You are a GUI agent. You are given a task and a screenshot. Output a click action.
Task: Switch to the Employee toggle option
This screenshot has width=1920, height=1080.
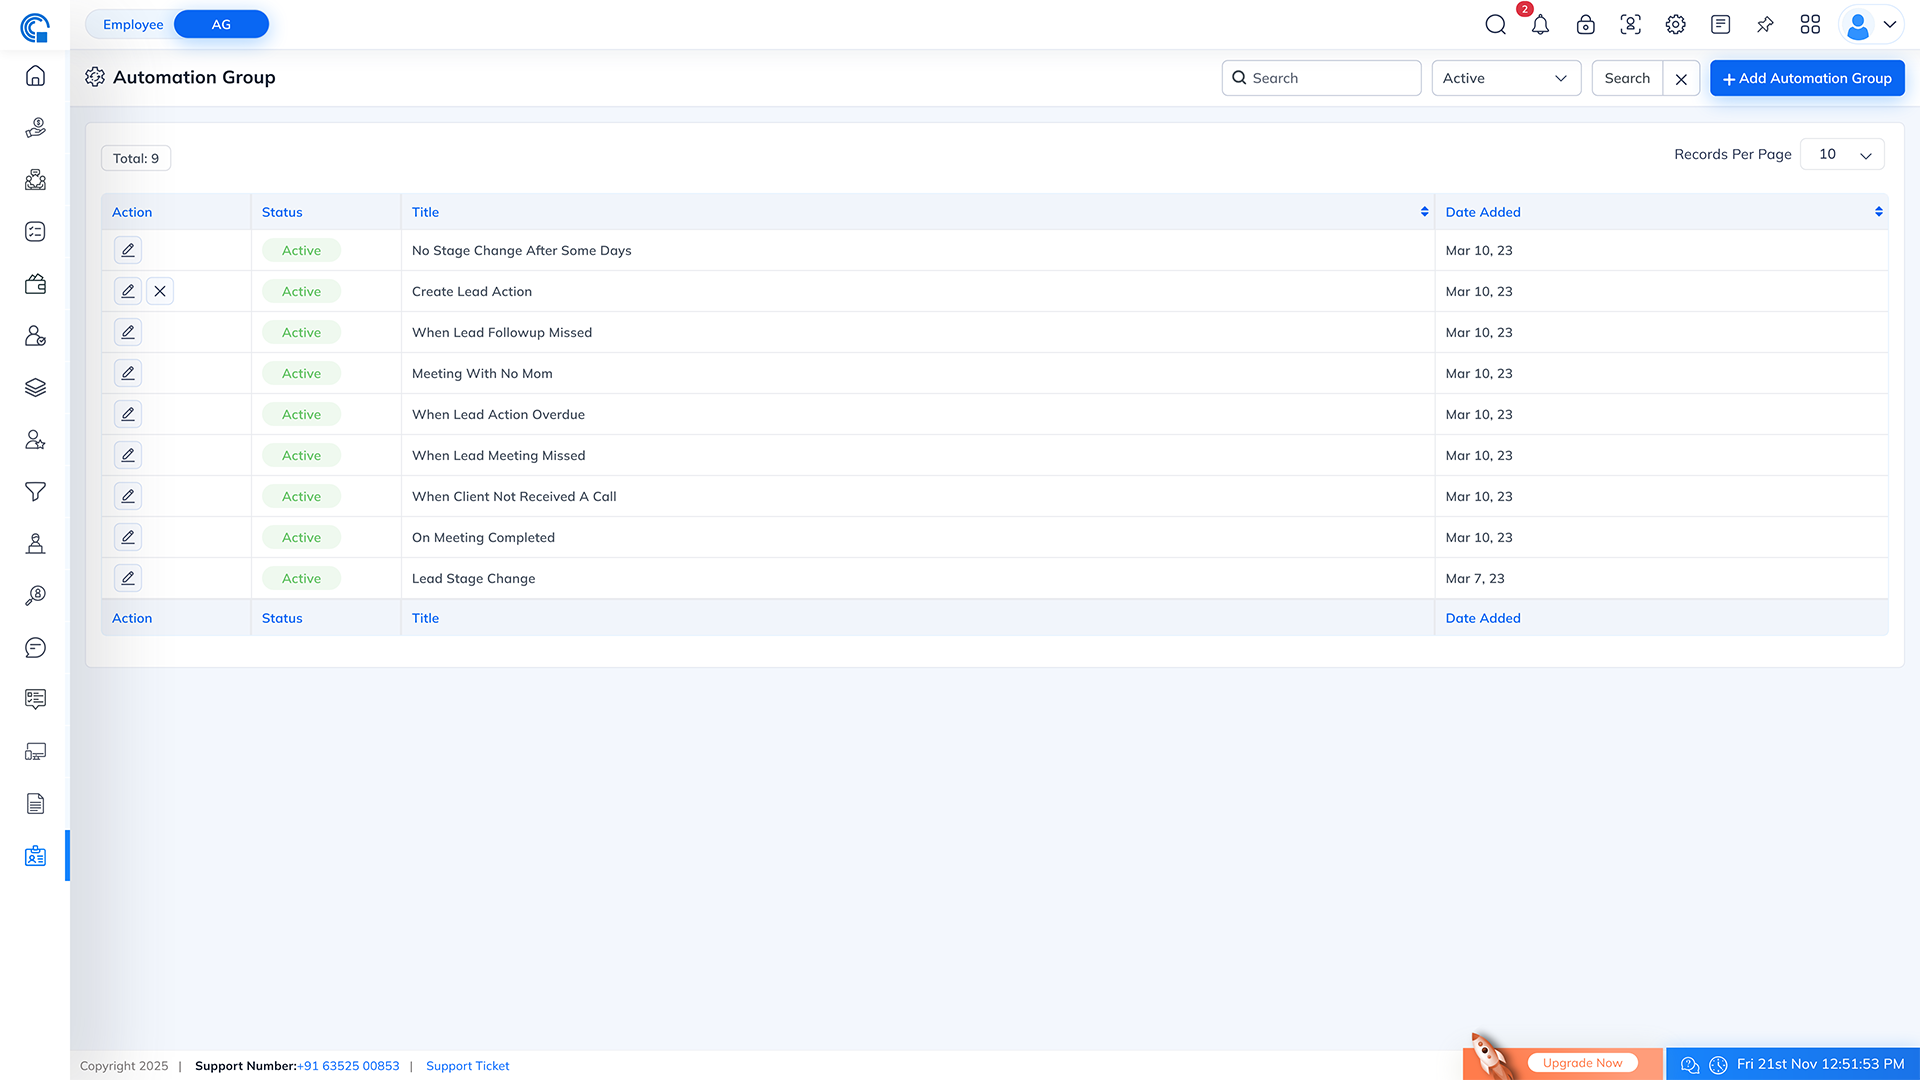pyautogui.click(x=133, y=24)
